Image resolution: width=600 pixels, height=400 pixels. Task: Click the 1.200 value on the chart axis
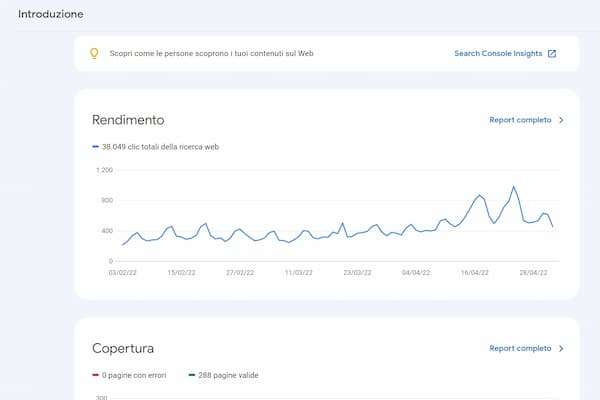(x=104, y=170)
